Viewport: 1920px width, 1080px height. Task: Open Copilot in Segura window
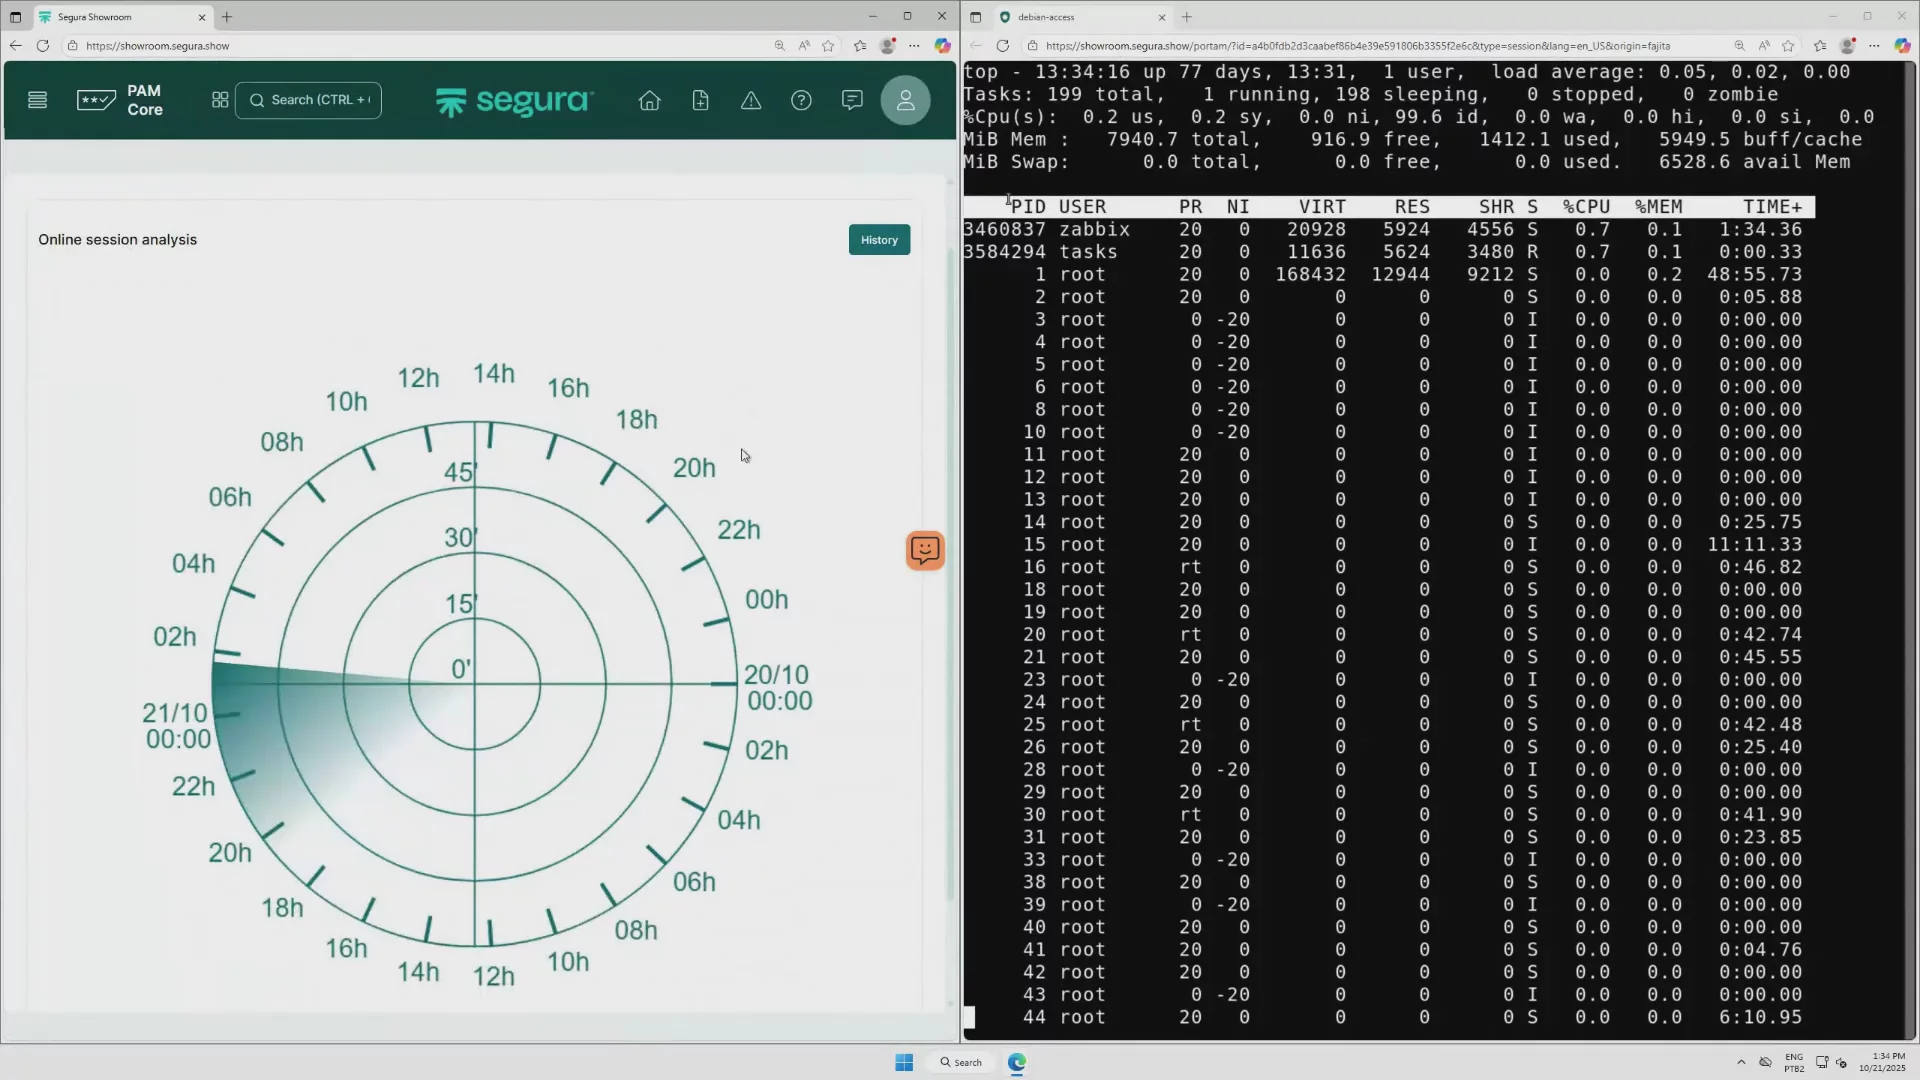(942, 45)
